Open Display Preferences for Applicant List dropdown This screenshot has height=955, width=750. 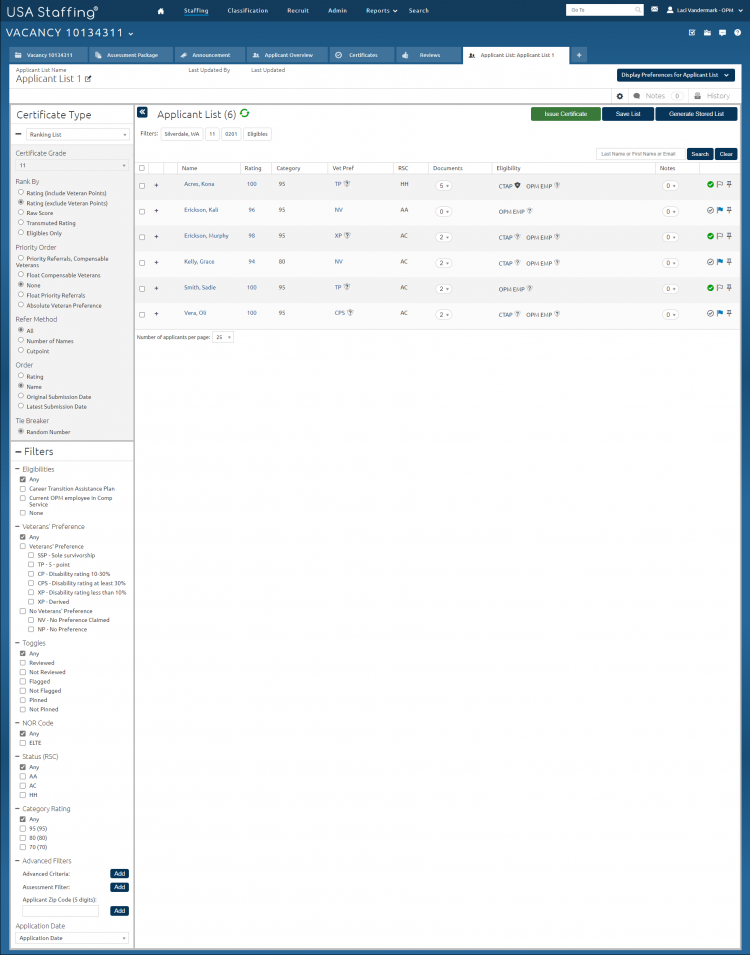[x=676, y=75]
